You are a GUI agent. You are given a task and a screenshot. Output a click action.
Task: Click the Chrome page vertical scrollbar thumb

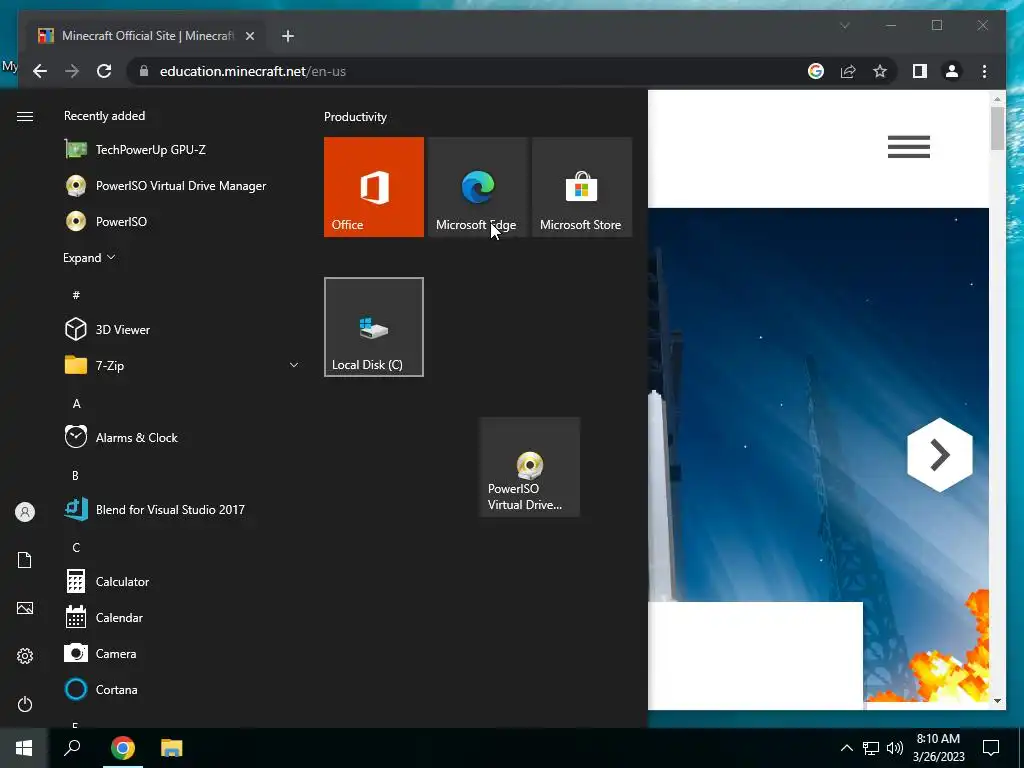tap(997, 128)
